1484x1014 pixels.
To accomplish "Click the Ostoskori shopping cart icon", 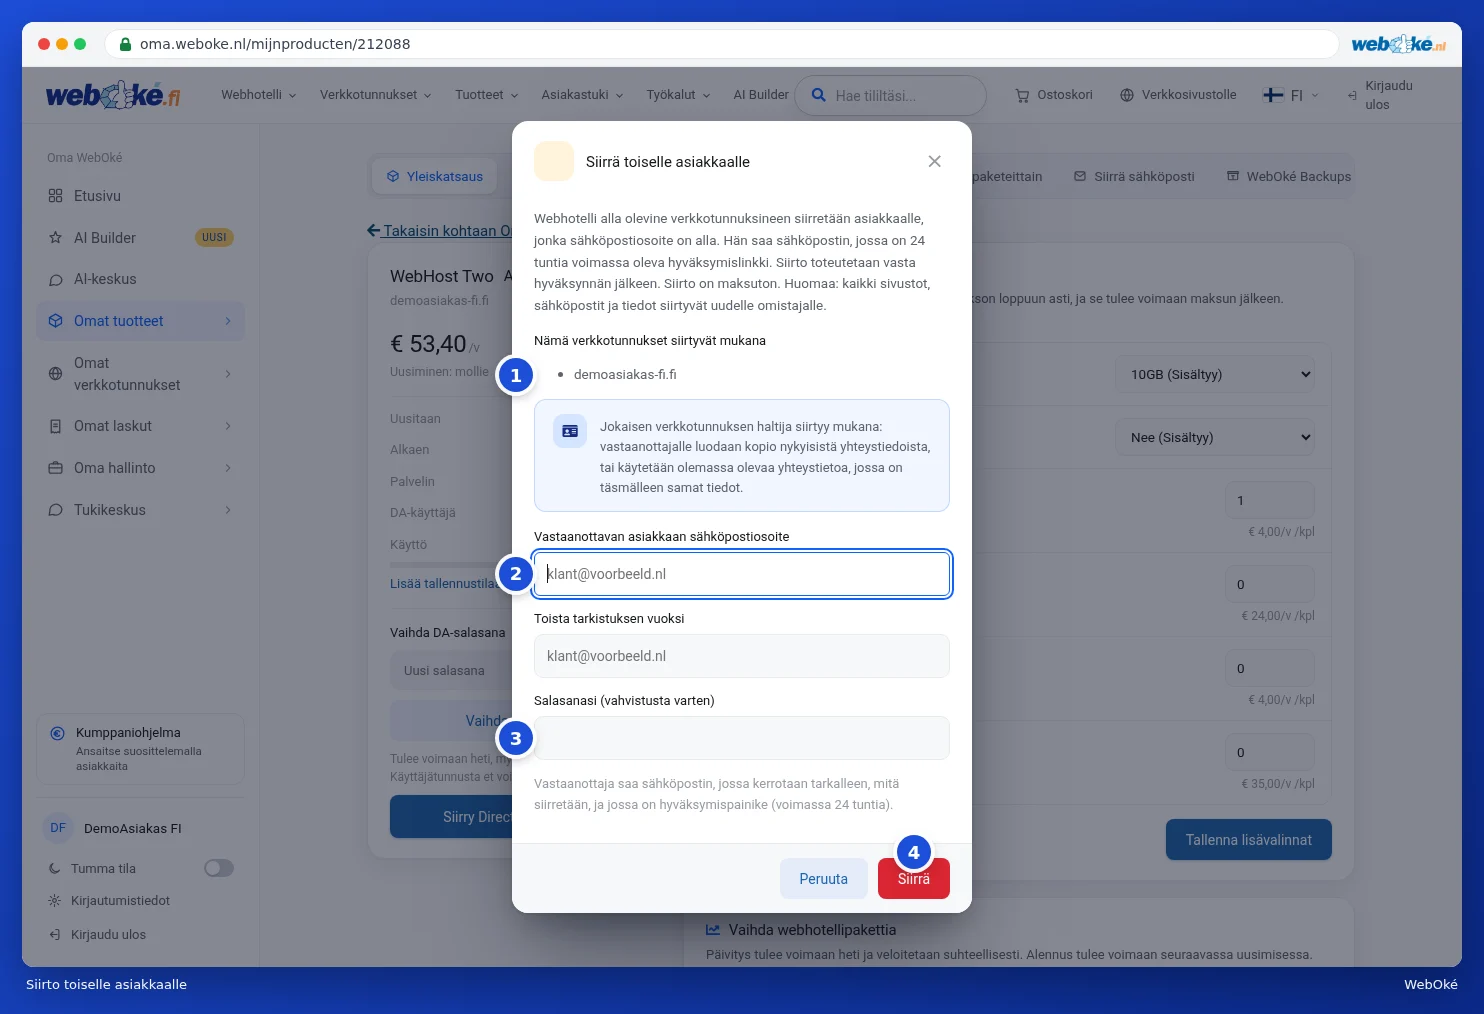I will point(1022,96).
